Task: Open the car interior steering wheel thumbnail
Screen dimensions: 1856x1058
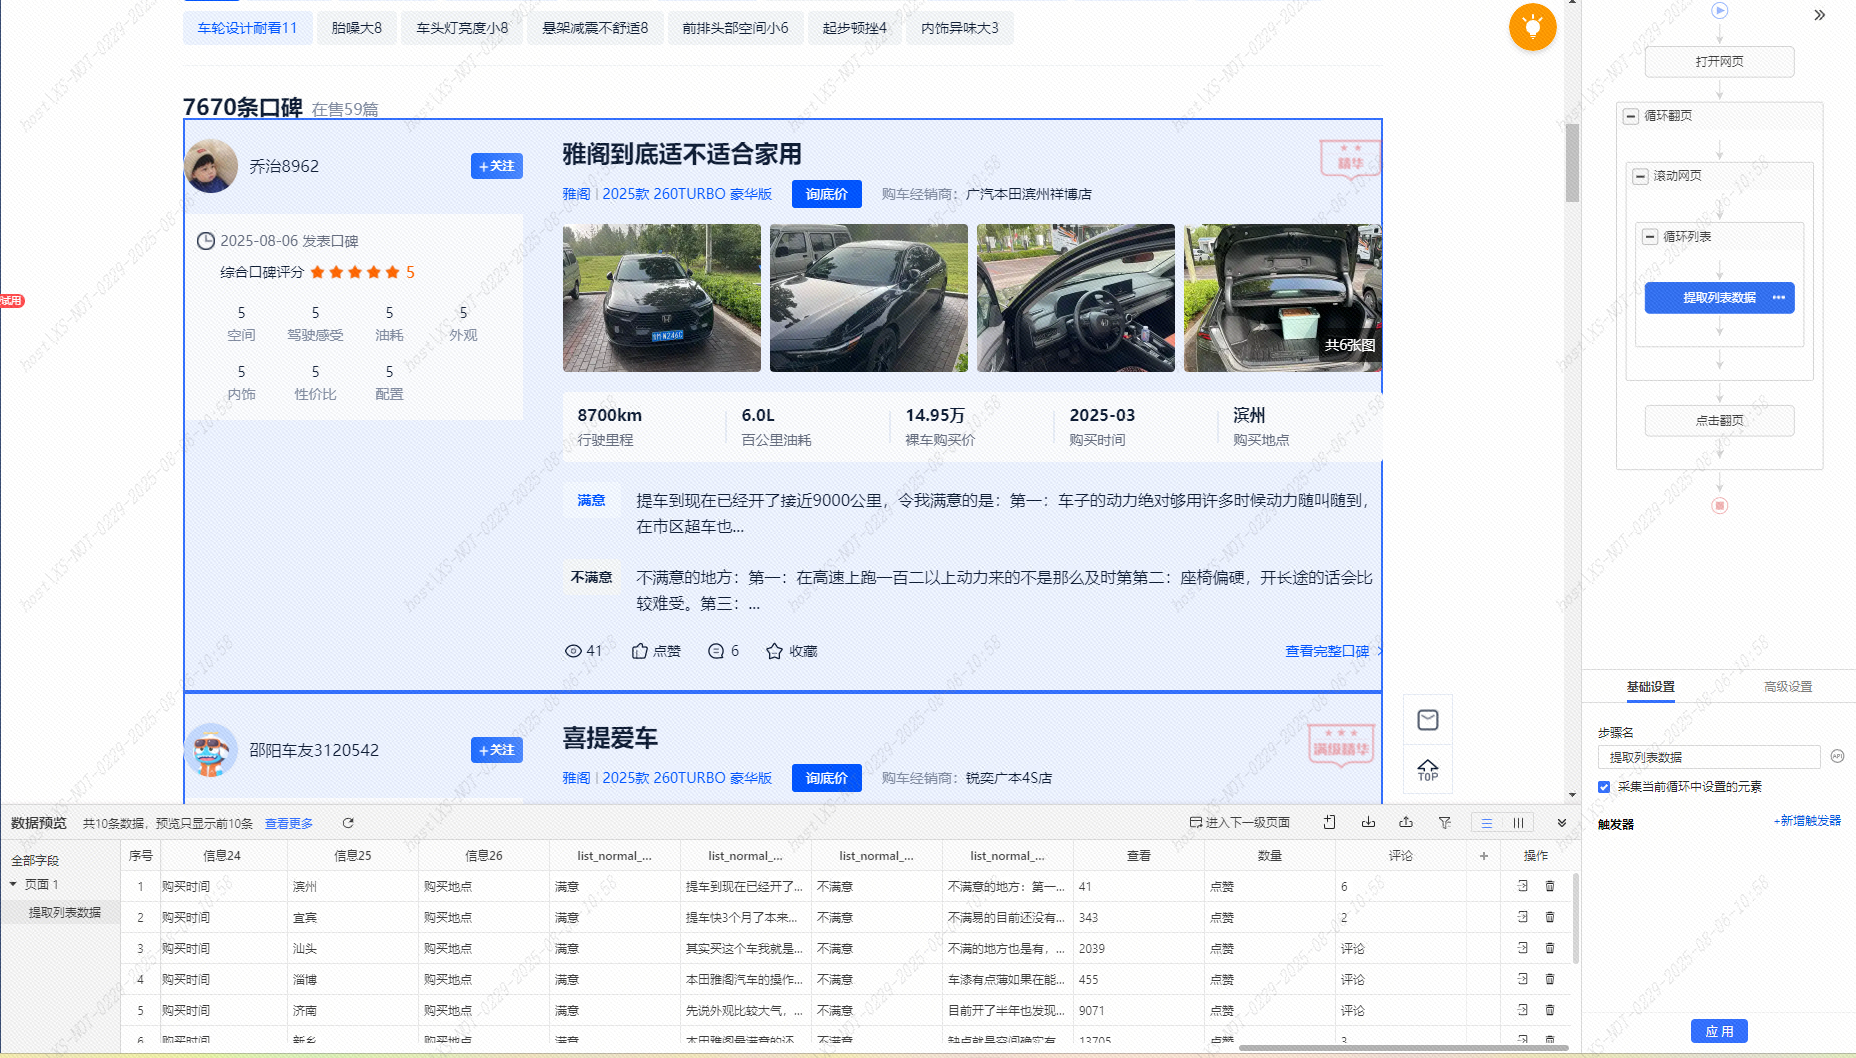Action: coord(1076,298)
